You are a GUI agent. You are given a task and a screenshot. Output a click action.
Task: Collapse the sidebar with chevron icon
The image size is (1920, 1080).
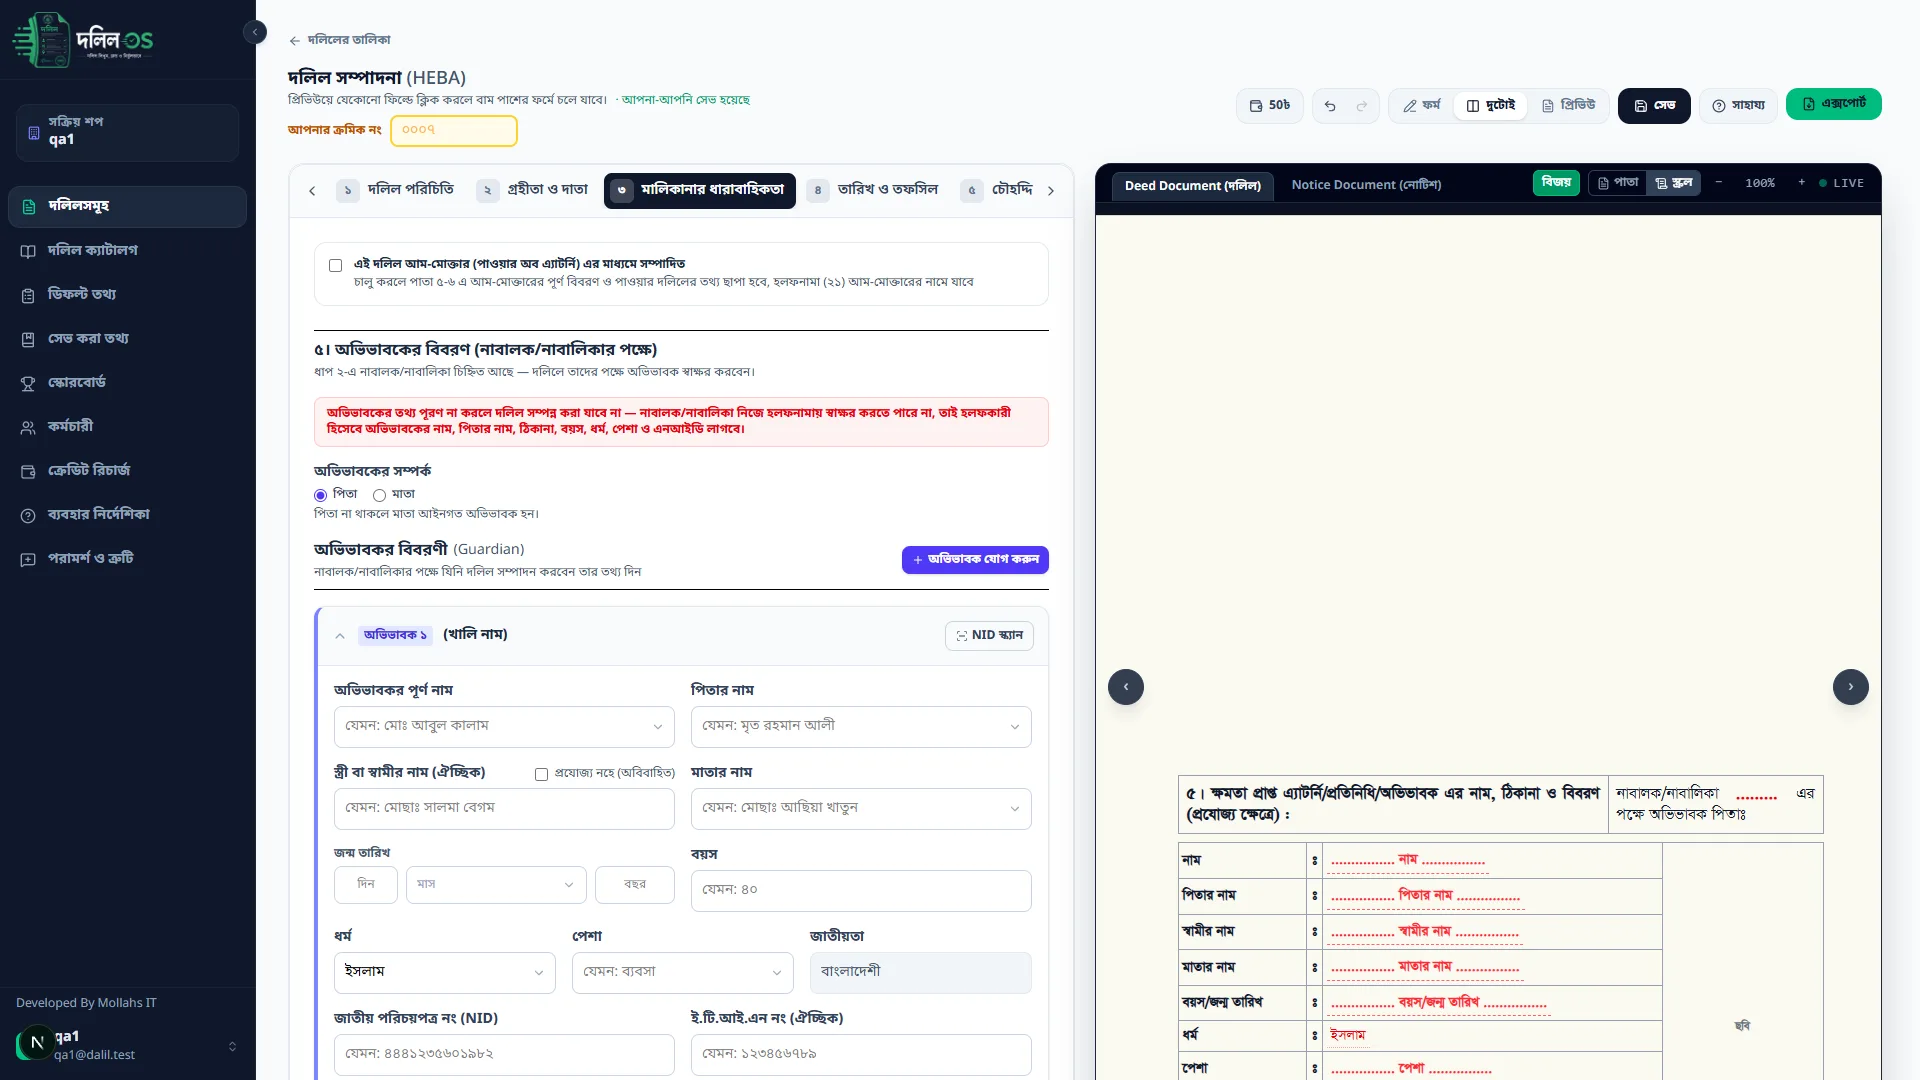255,32
